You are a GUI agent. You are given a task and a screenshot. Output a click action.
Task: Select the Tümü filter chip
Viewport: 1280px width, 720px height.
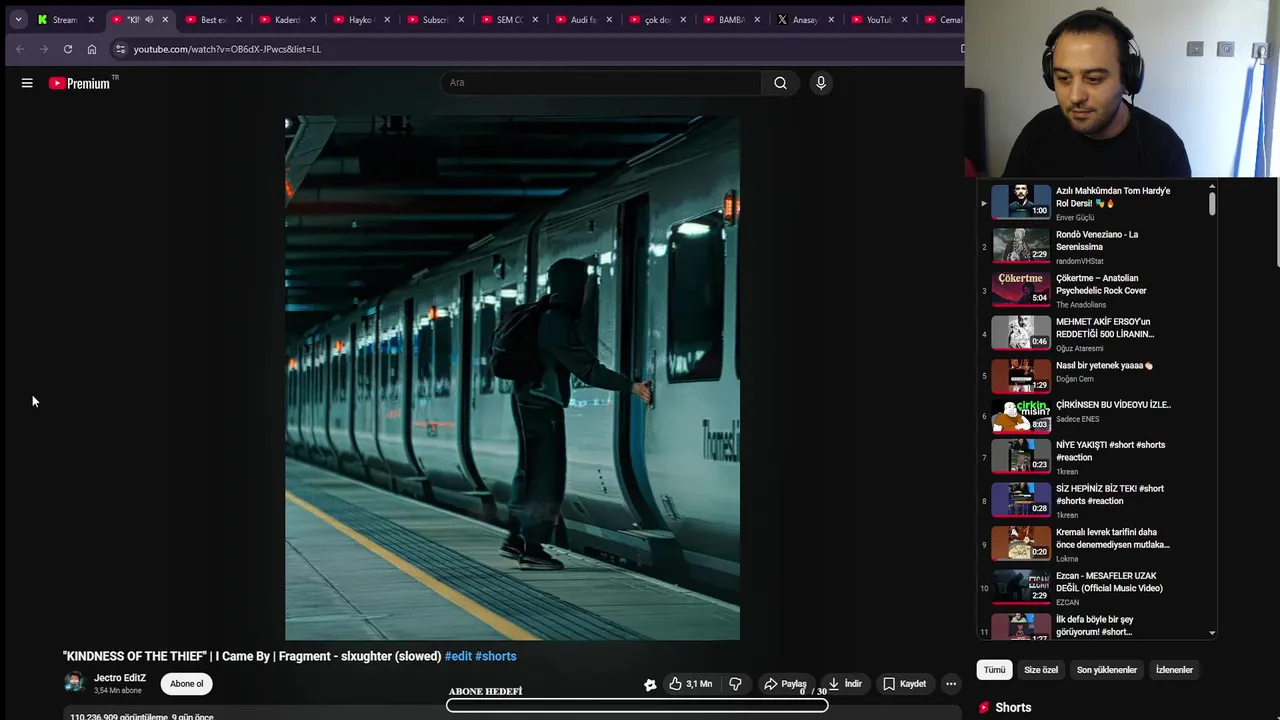[994, 670]
